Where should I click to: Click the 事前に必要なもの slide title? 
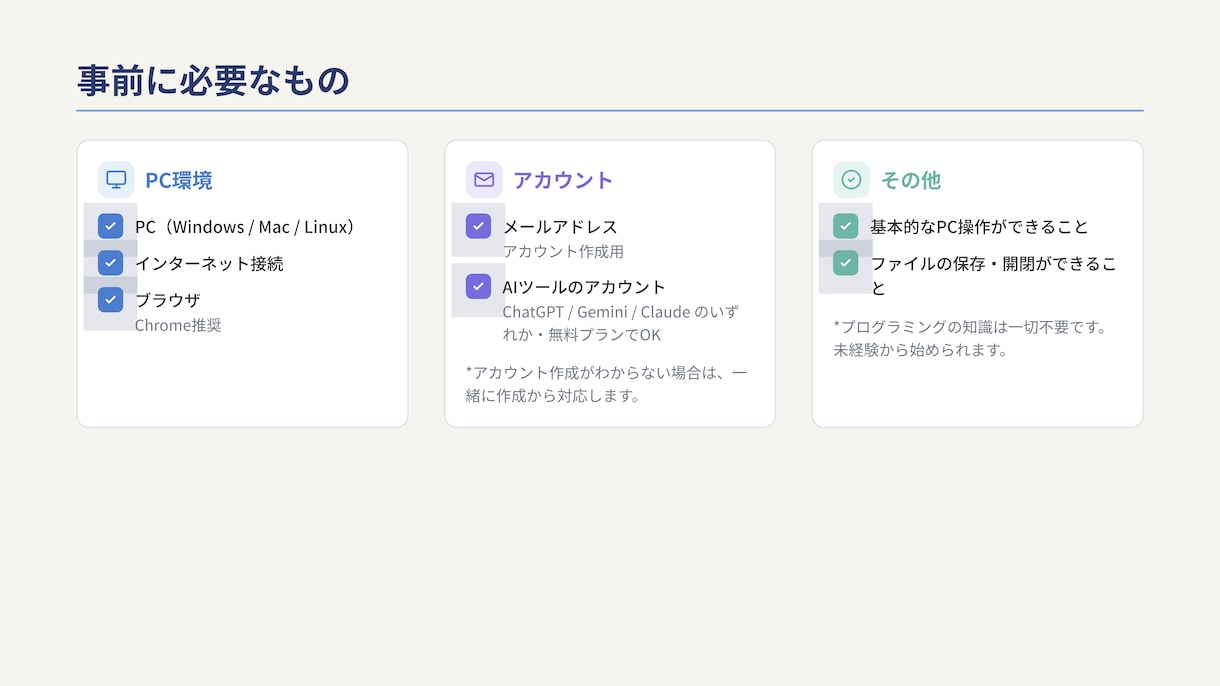coord(213,80)
